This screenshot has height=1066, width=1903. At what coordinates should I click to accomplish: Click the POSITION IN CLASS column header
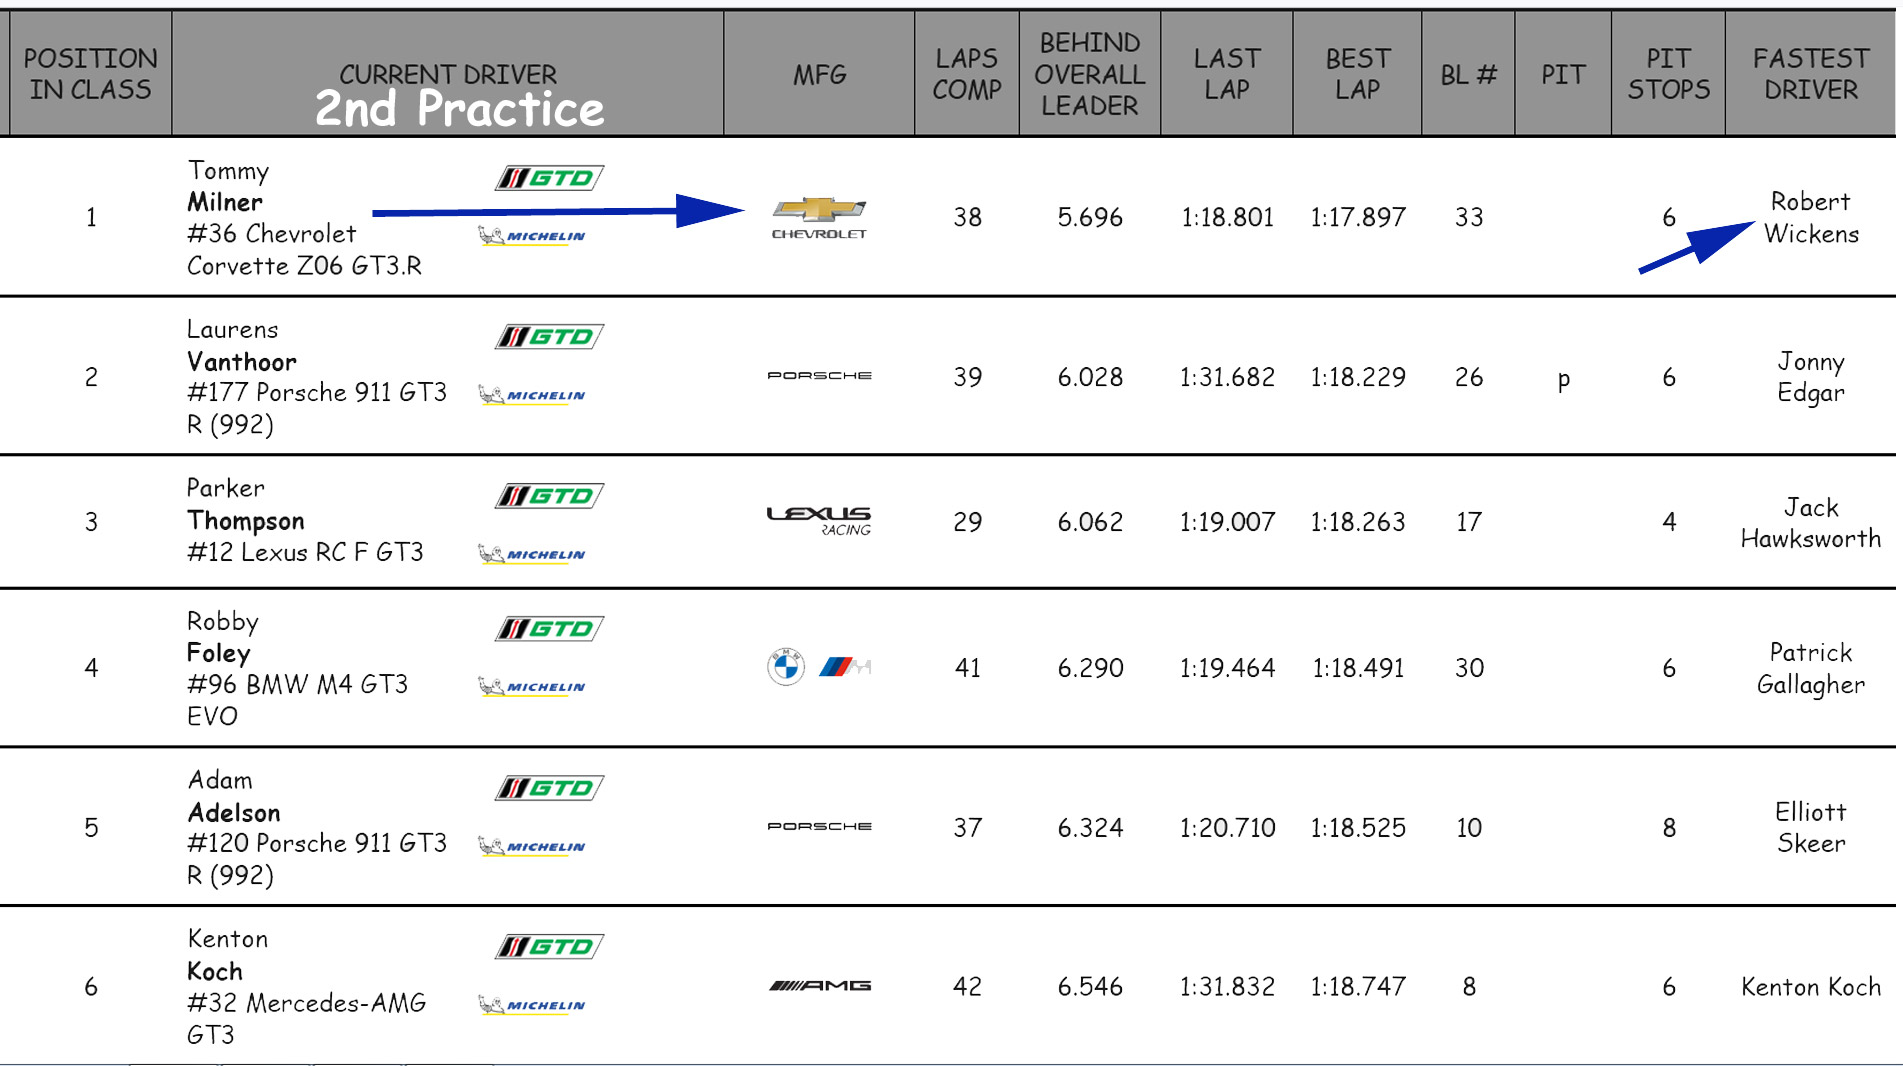(x=90, y=74)
